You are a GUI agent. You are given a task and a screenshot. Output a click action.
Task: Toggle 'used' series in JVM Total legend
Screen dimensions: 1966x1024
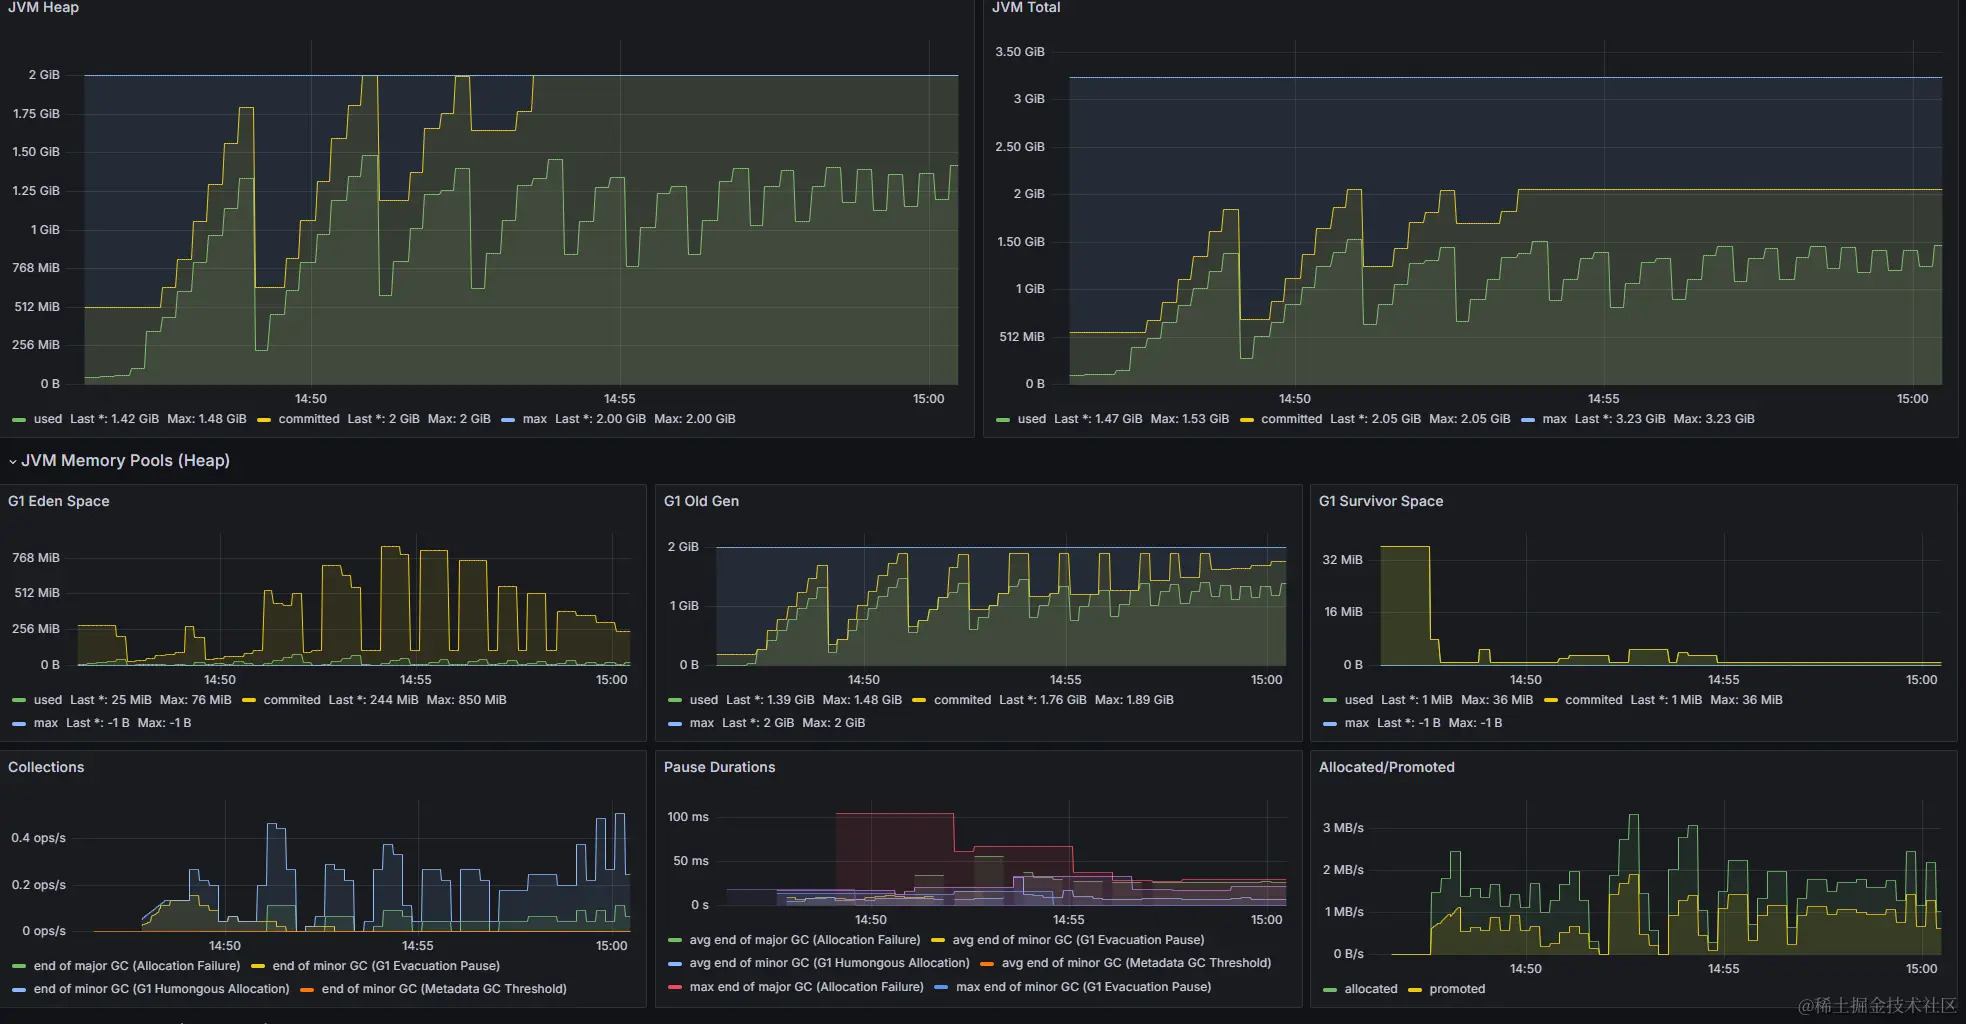1032,419
